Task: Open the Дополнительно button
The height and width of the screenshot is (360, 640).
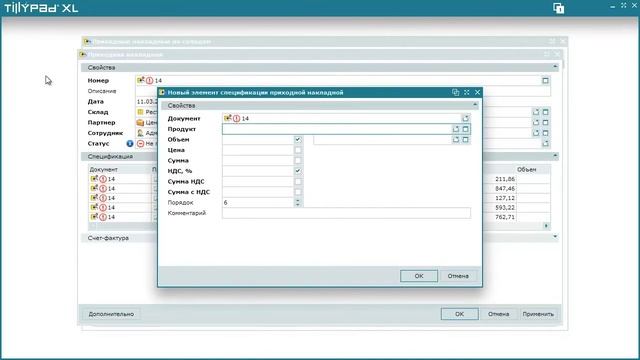Action: [x=111, y=314]
